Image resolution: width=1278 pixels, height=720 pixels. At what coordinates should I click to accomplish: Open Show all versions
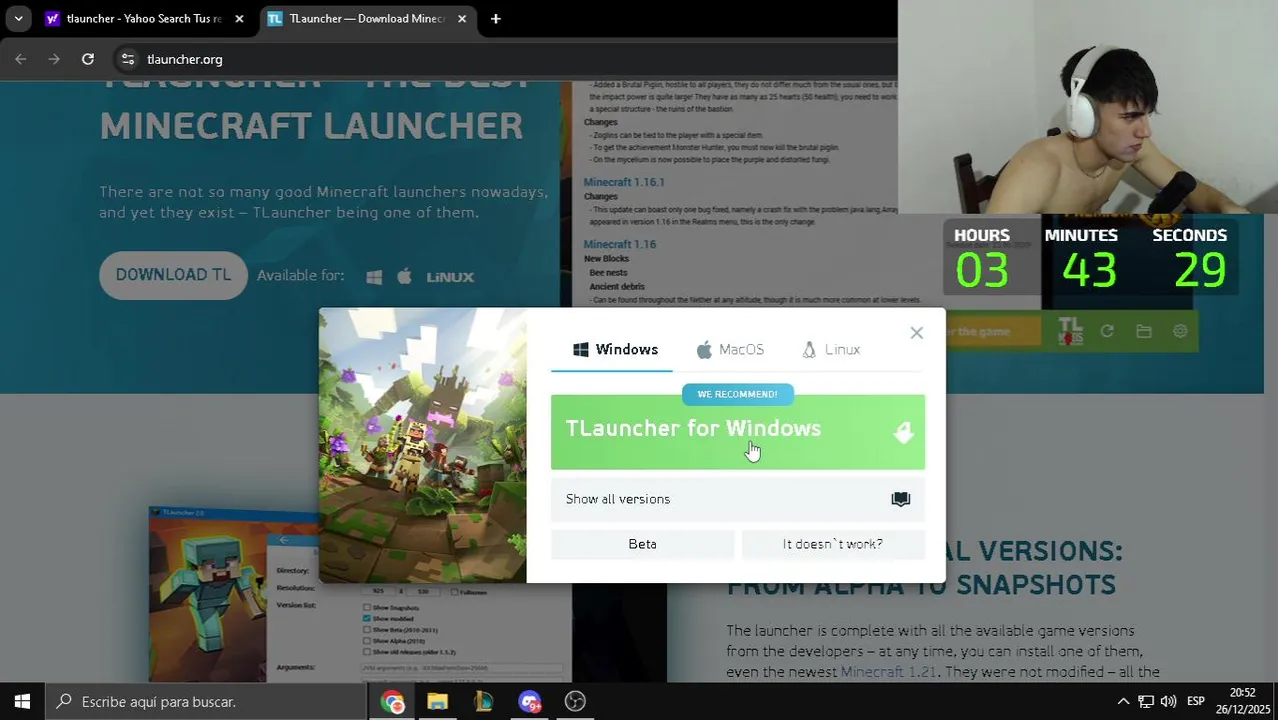[737, 499]
